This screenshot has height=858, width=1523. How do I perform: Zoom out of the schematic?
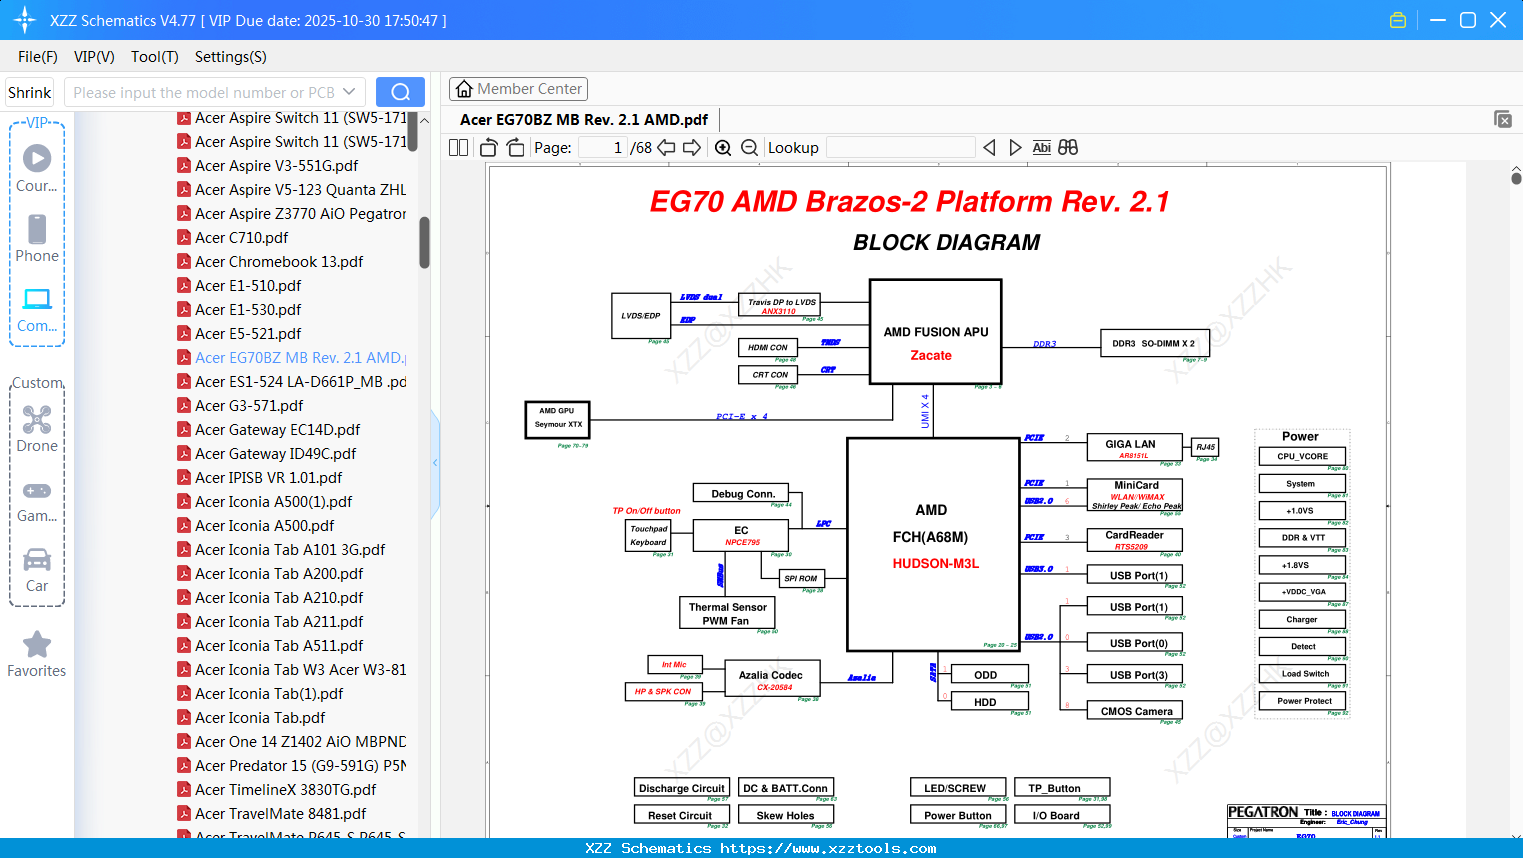pyautogui.click(x=750, y=148)
